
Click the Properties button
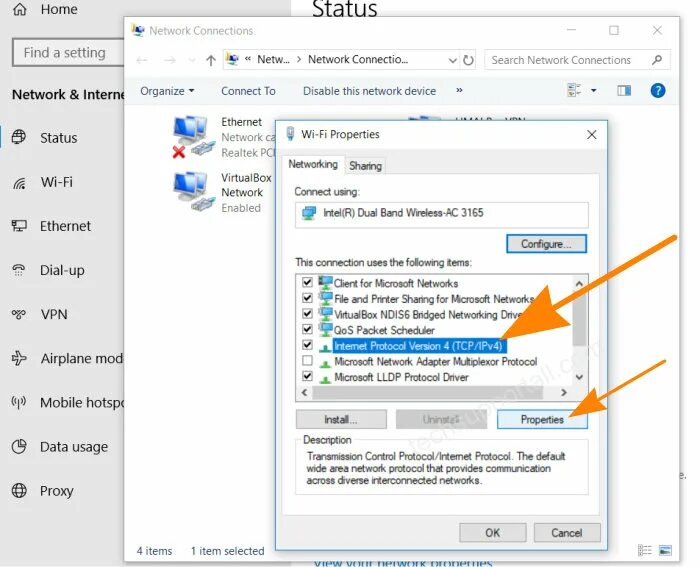click(x=542, y=420)
